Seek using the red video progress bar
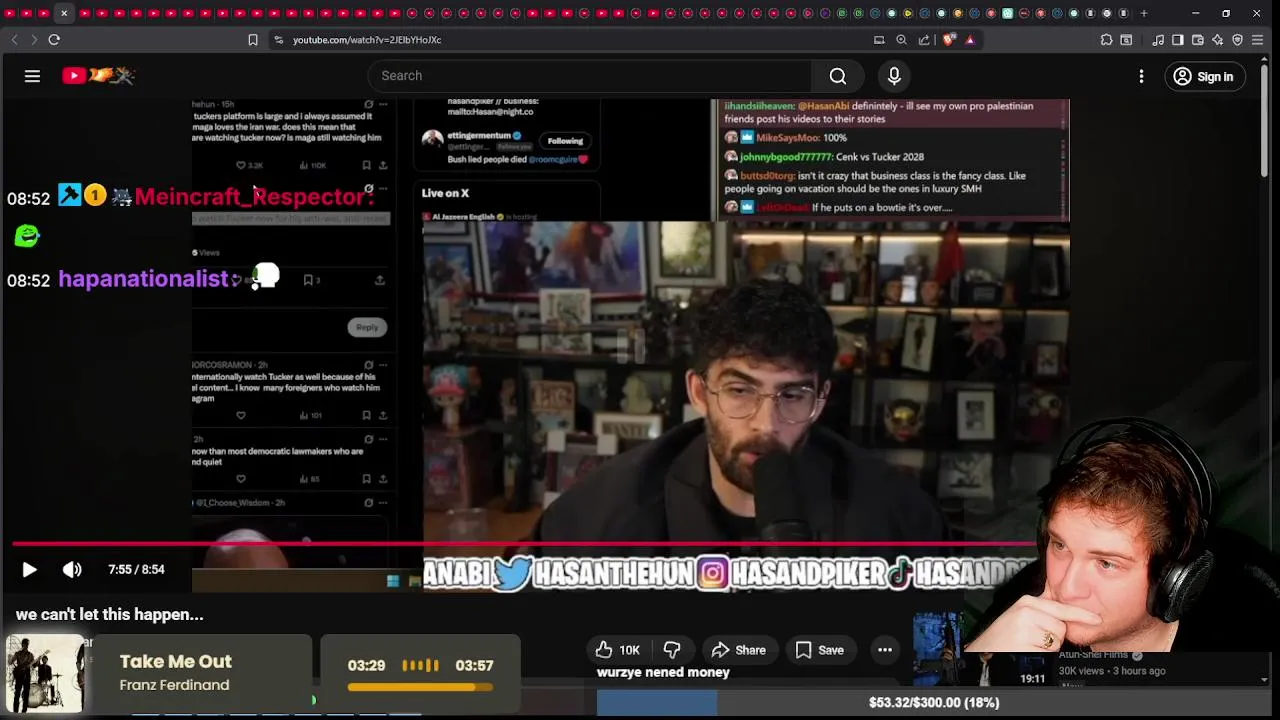The image size is (1280, 720). click(525, 544)
